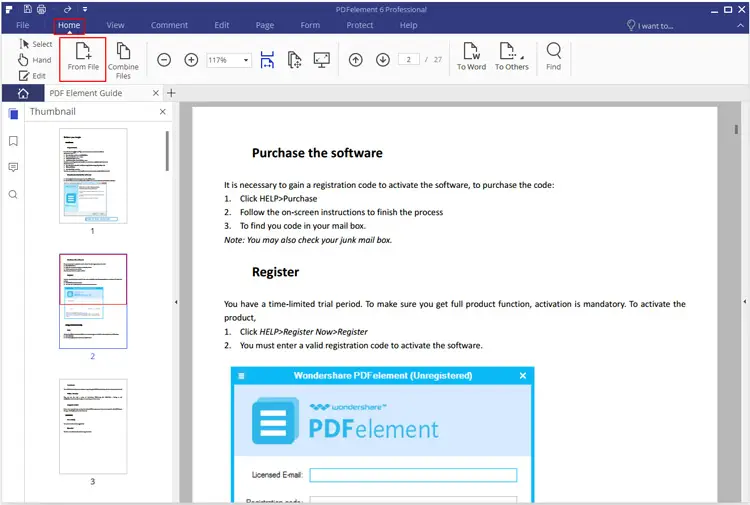750x505 pixels.
Task: Switch to the Comment tab
Action: click(x=169, y=25)
